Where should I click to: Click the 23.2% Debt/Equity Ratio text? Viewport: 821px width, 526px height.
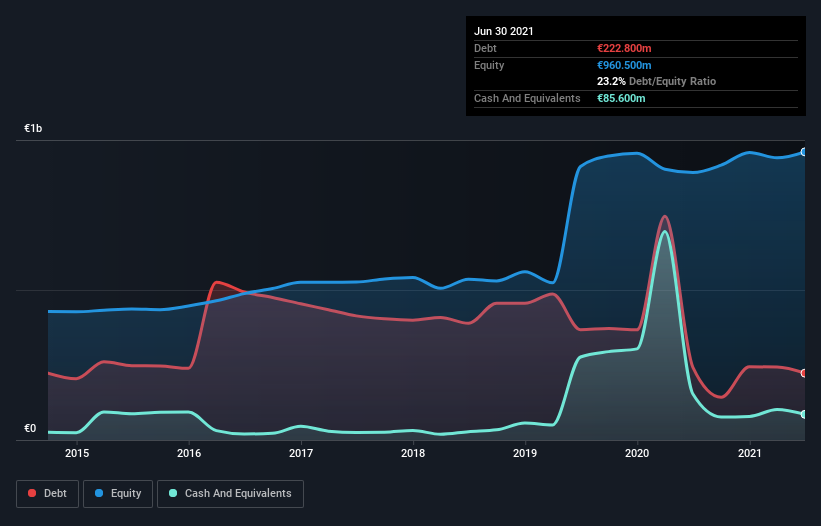[x=657, y=81]
